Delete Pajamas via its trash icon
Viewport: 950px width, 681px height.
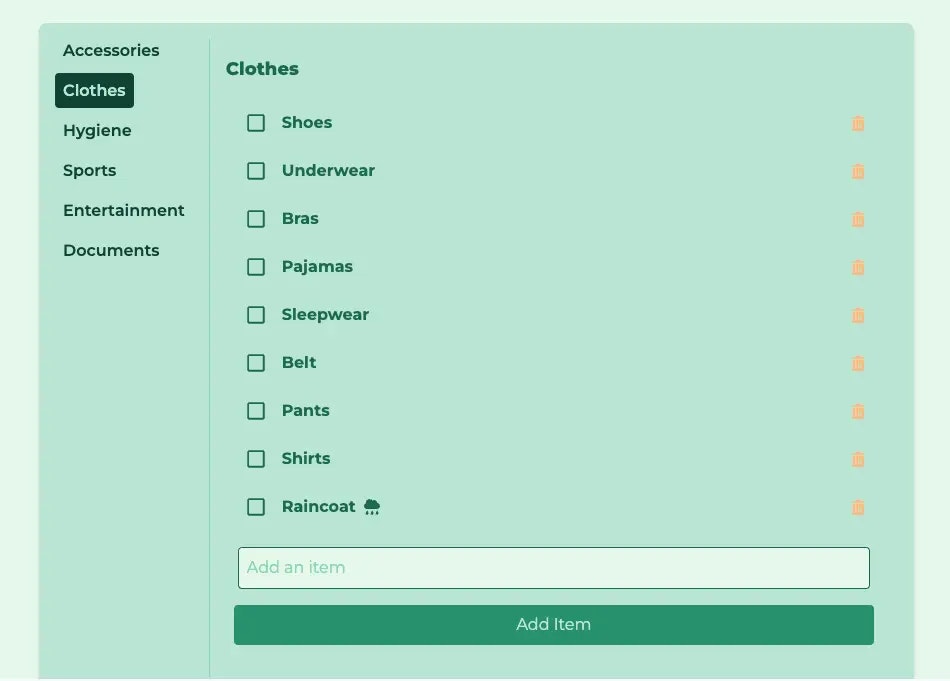[858, 267]
